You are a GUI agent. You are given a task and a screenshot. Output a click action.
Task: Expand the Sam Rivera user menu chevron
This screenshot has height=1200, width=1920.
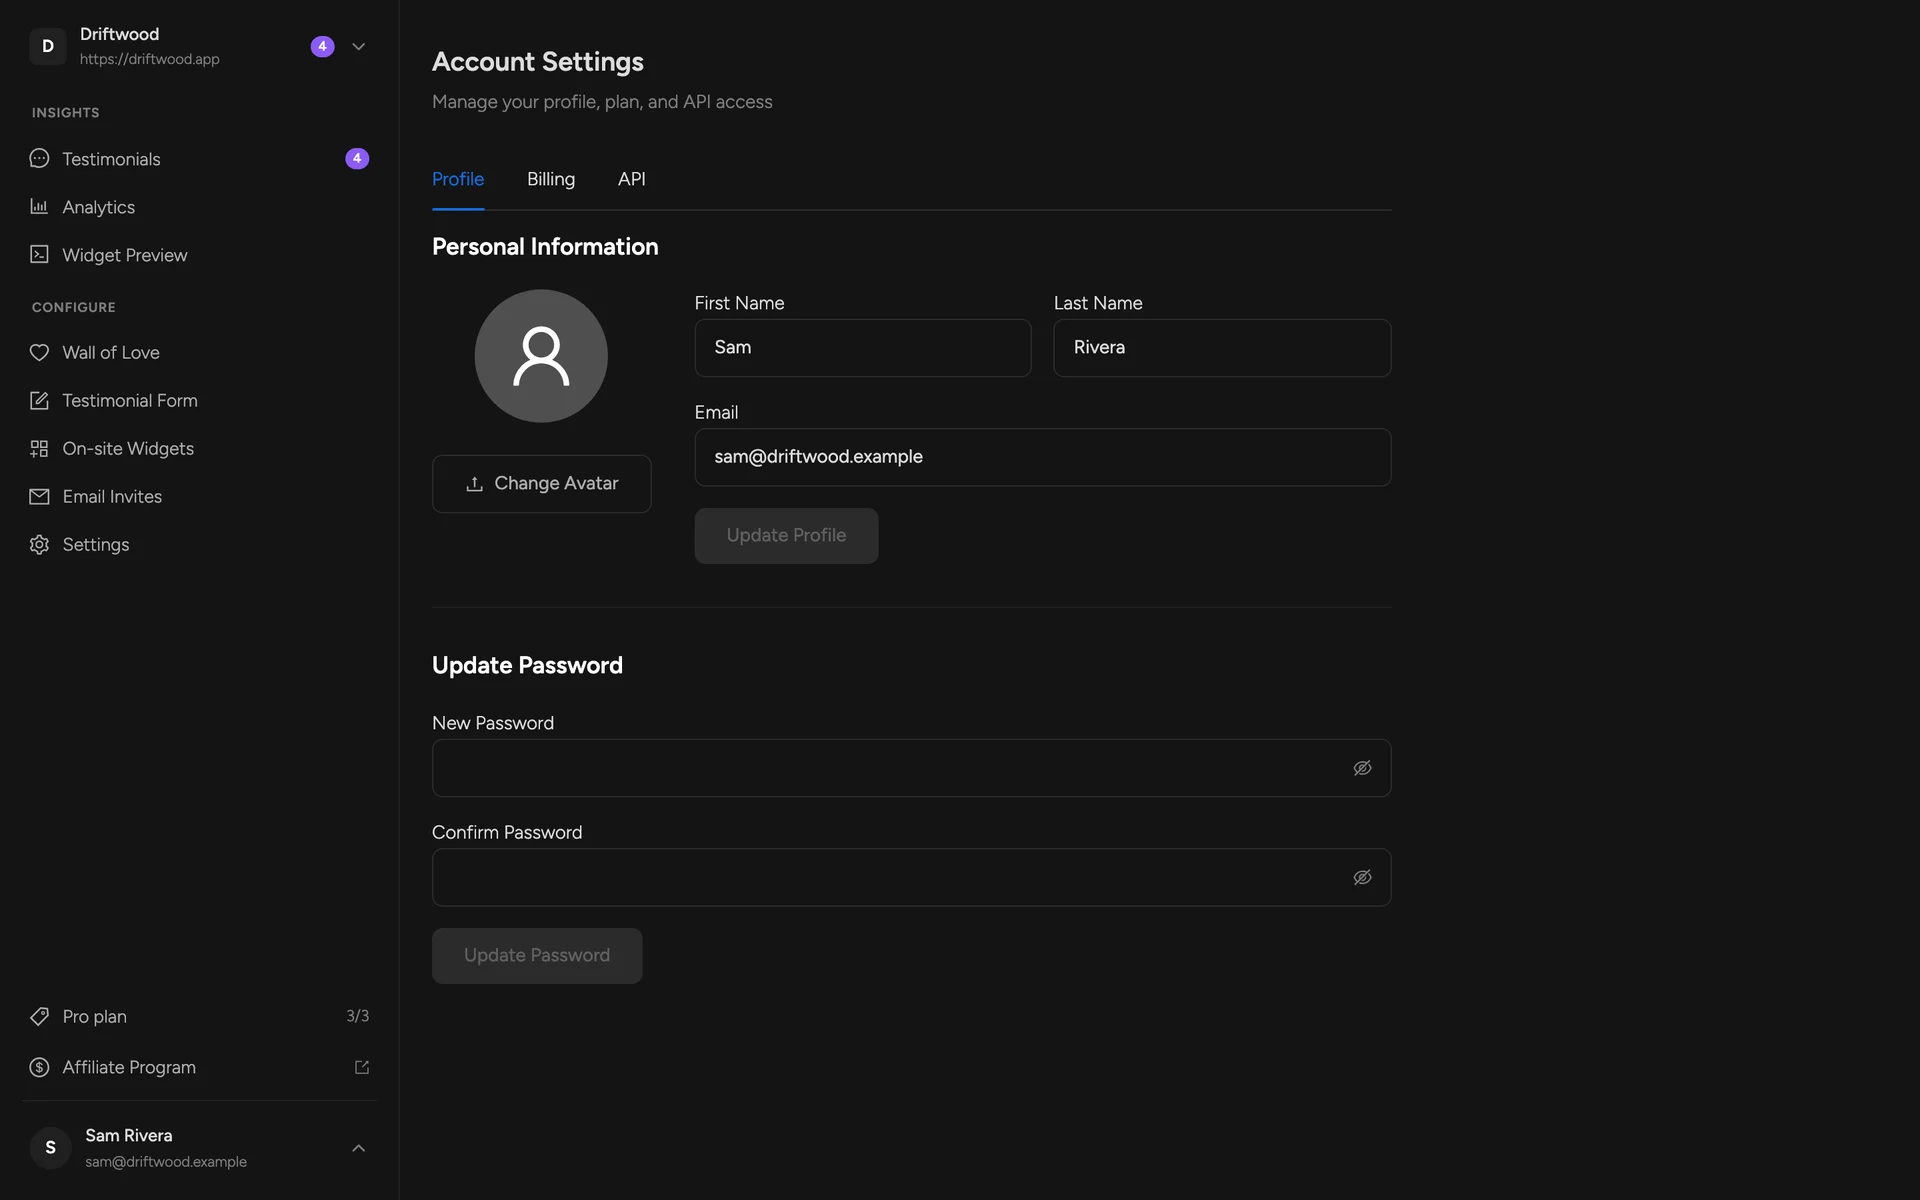(x=358, y=1148)
